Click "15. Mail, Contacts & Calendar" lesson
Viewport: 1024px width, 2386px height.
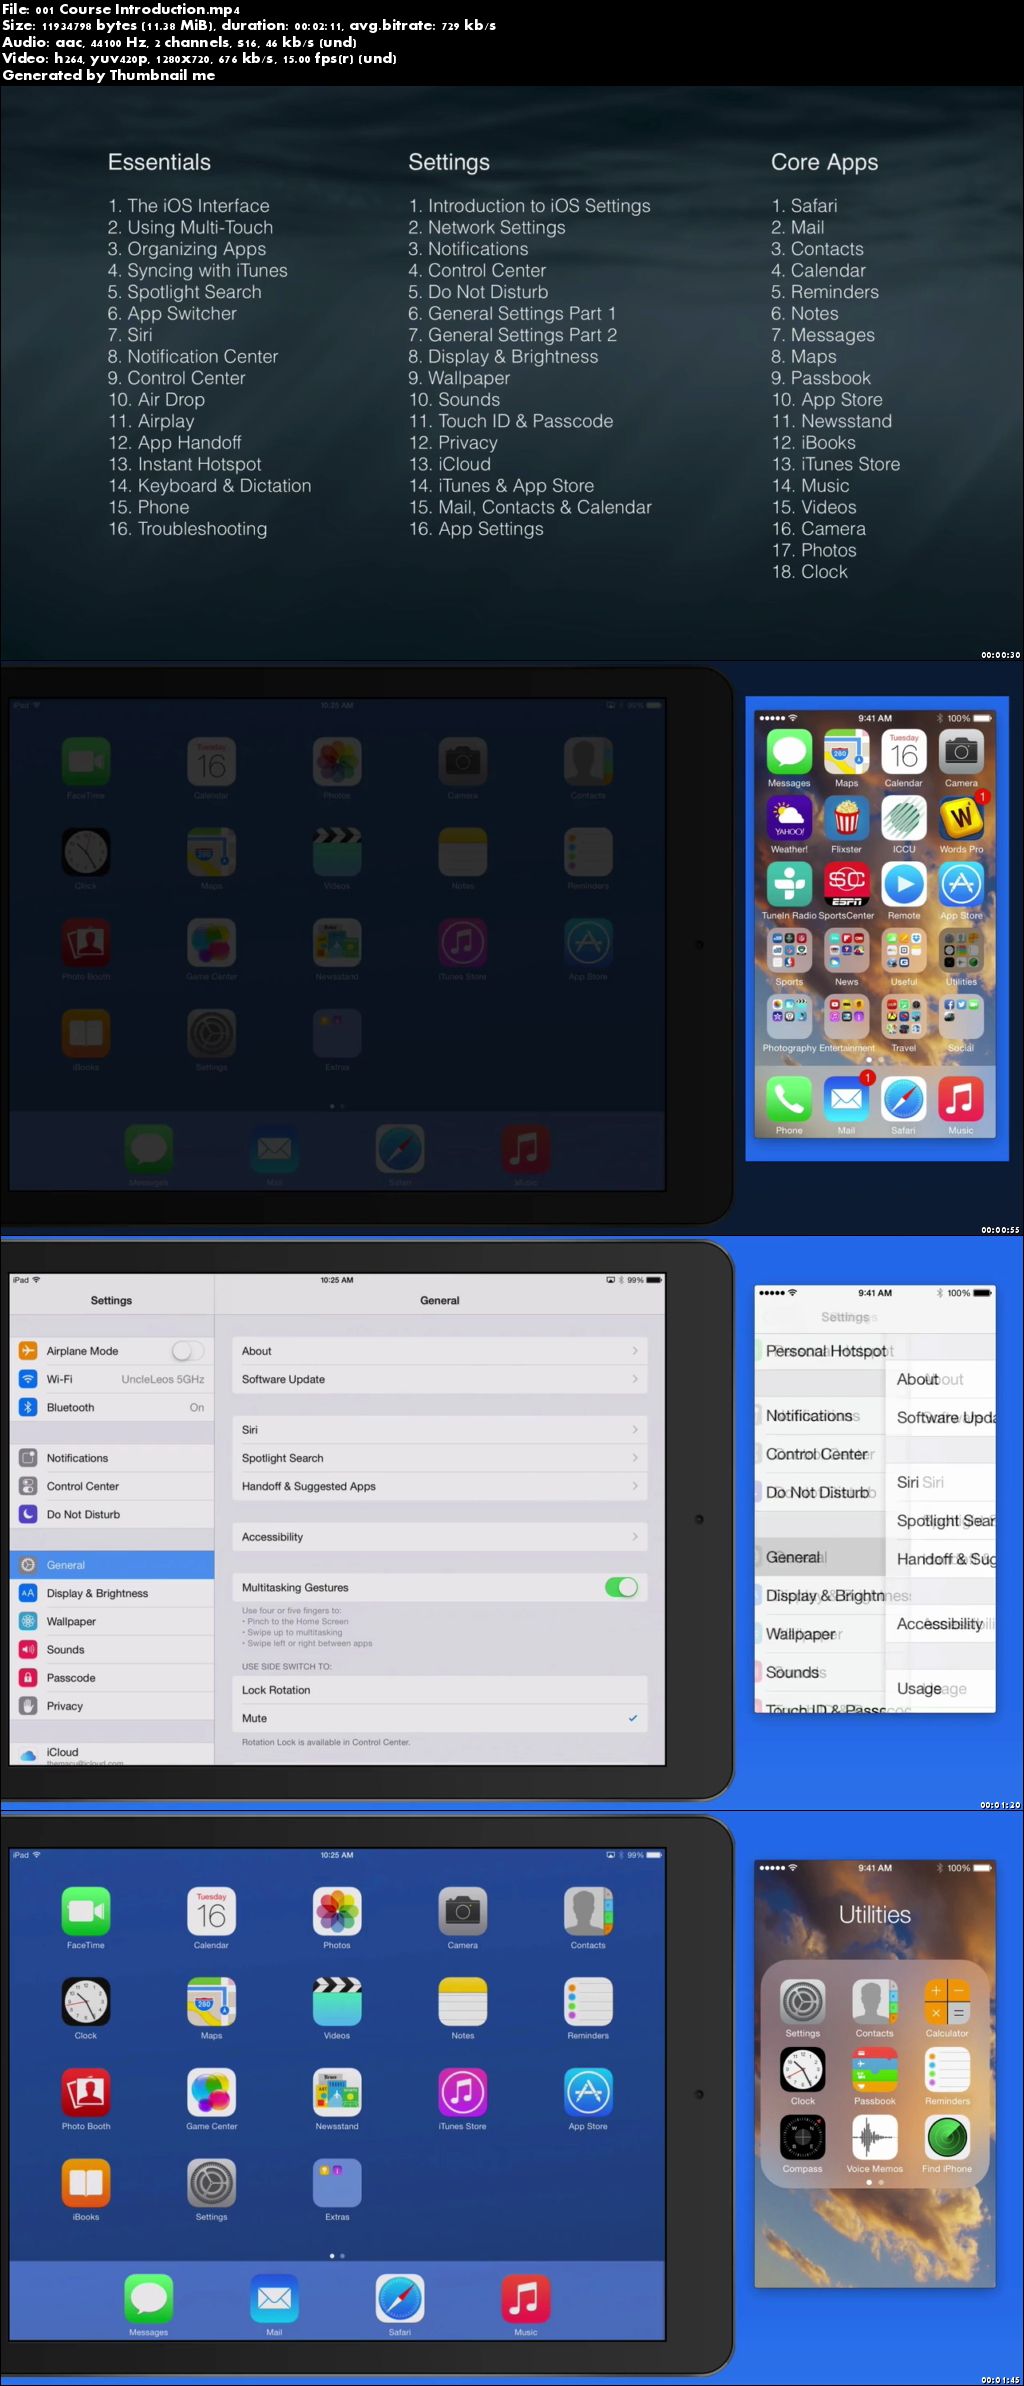pos(530,507)
